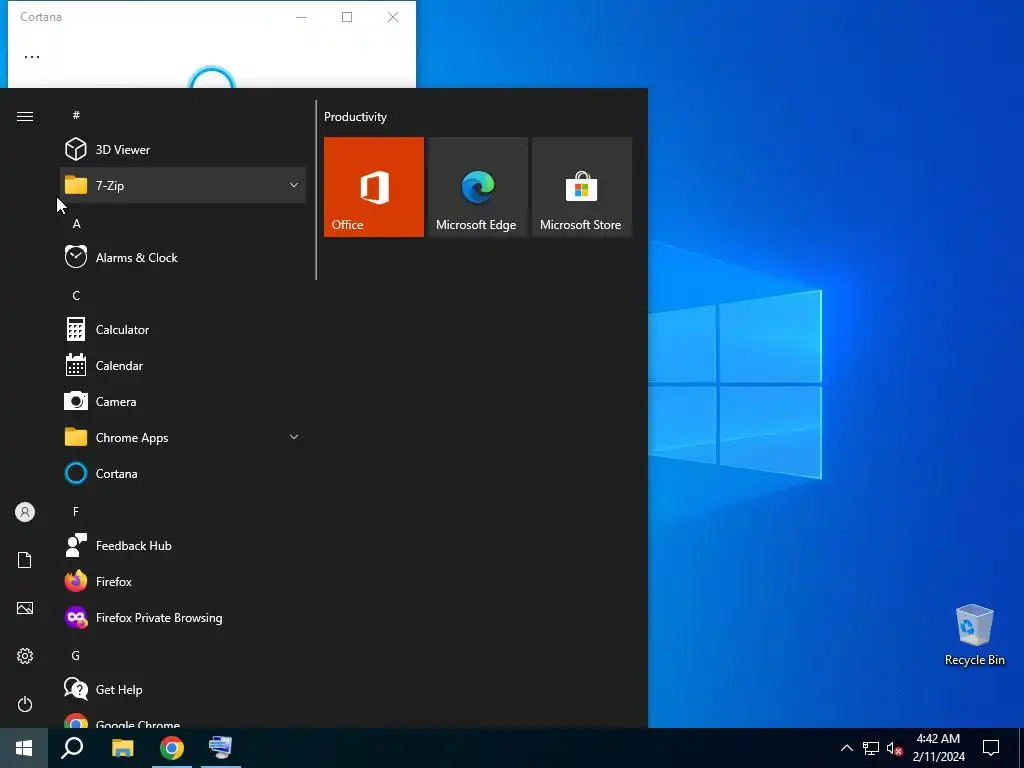
Task: Open the Action Center notifications
Action: tap(991, 748)
